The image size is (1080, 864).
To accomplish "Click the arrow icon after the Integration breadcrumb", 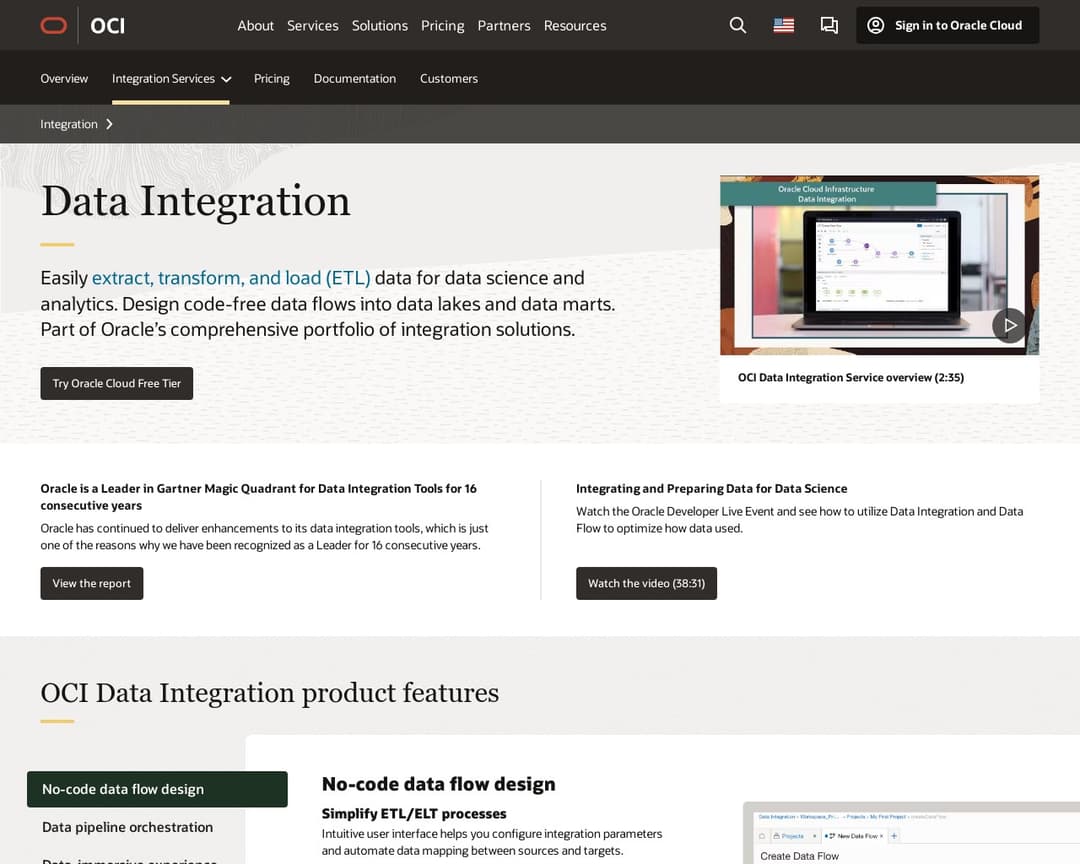I will pos(110,124).
